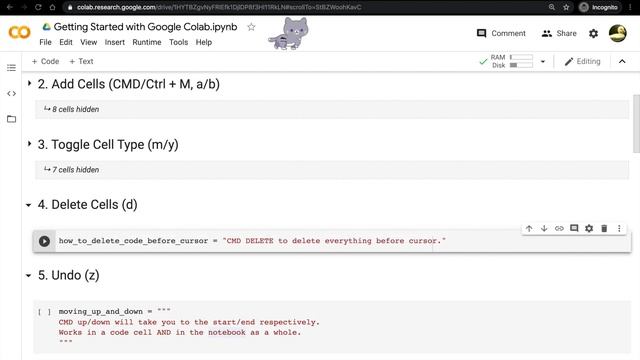The image size is (640, 360).
Task: Expand the 'Add Cells' section
Action: point(29,83)
